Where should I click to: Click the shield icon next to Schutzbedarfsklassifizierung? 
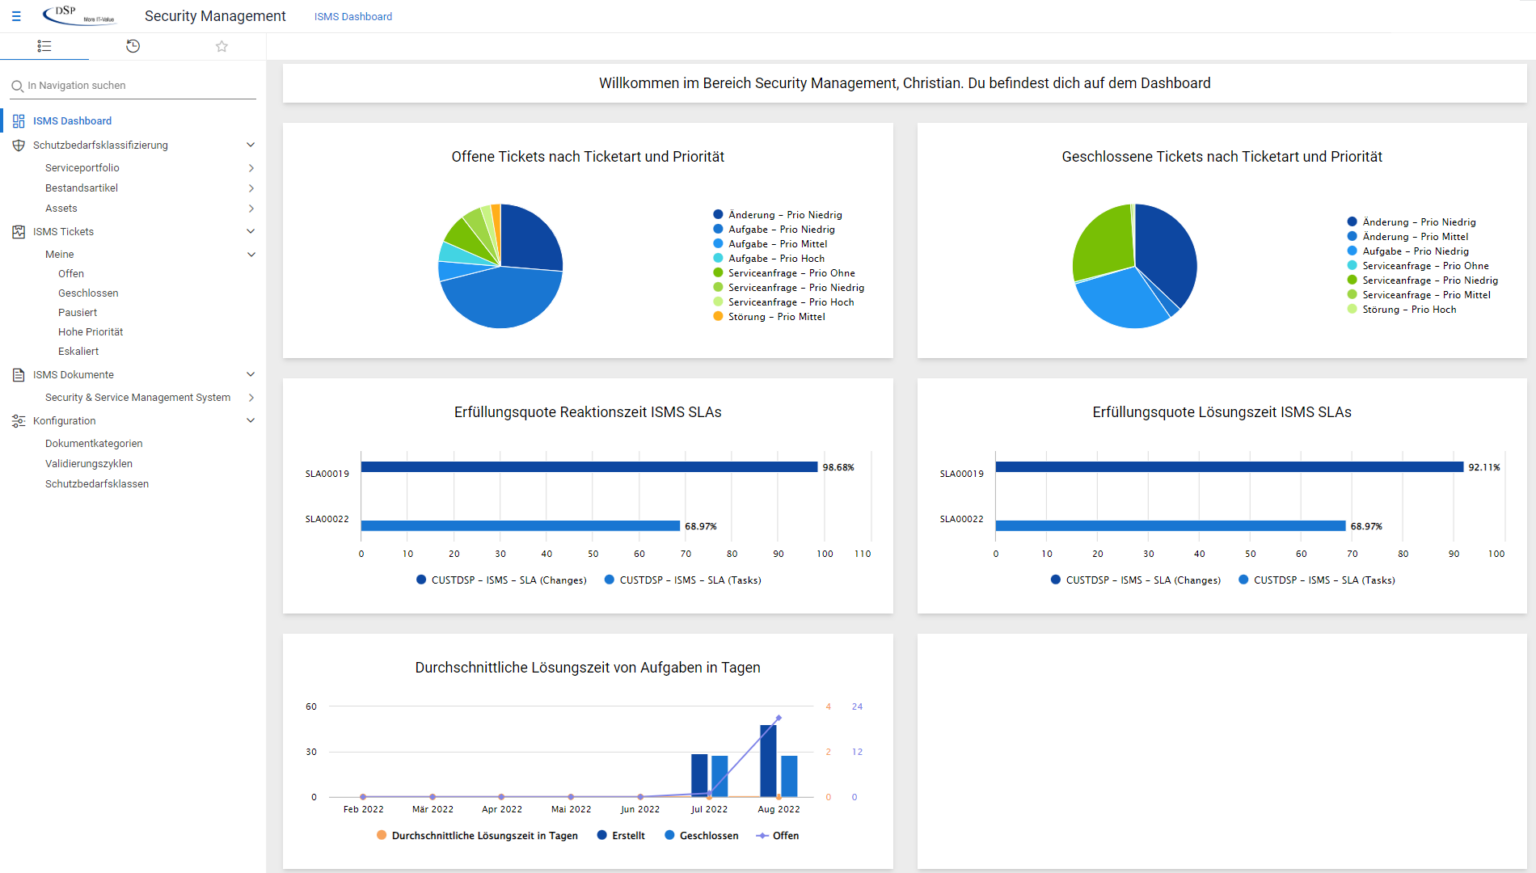coord(17,144)
